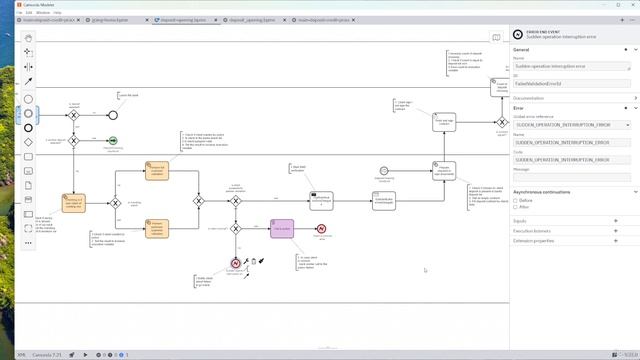The width and height of the screenshot is (640, 360).
Task: Open the Help menu
Action: pos(57,13)
